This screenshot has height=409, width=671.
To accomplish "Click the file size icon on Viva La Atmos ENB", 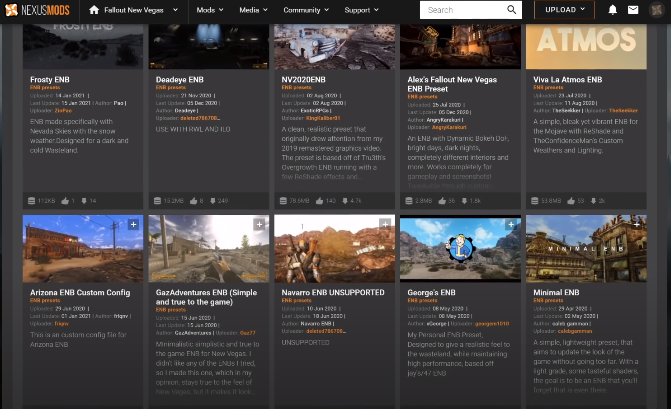I will (x=534, y=201).
